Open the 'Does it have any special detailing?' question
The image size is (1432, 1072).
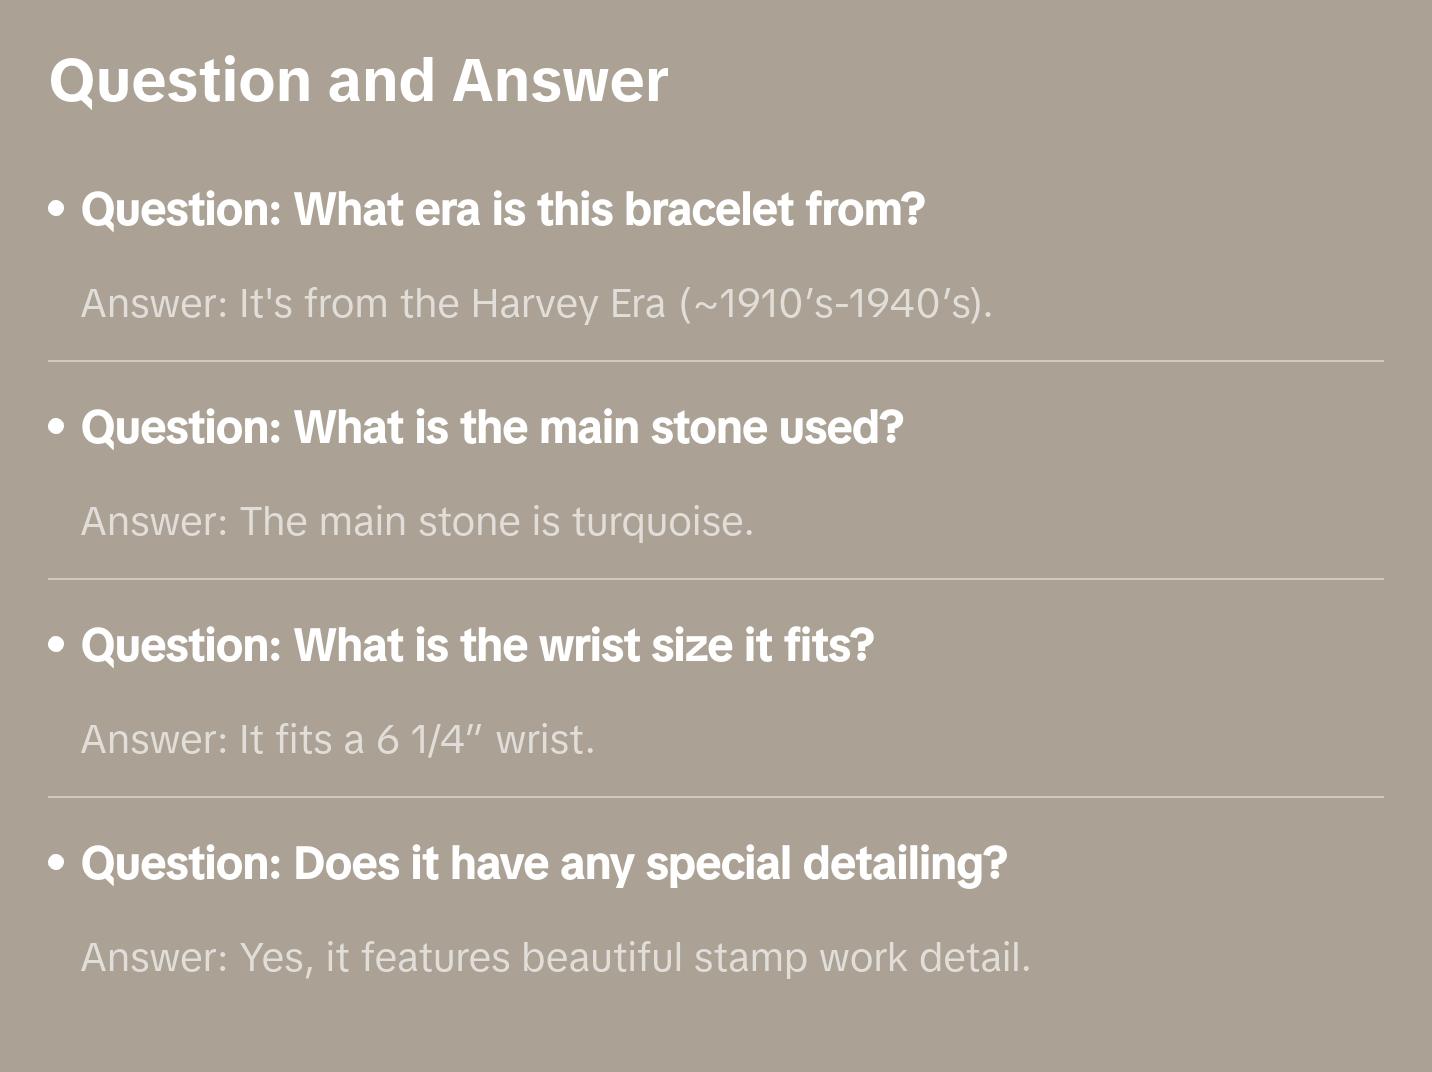543,863
